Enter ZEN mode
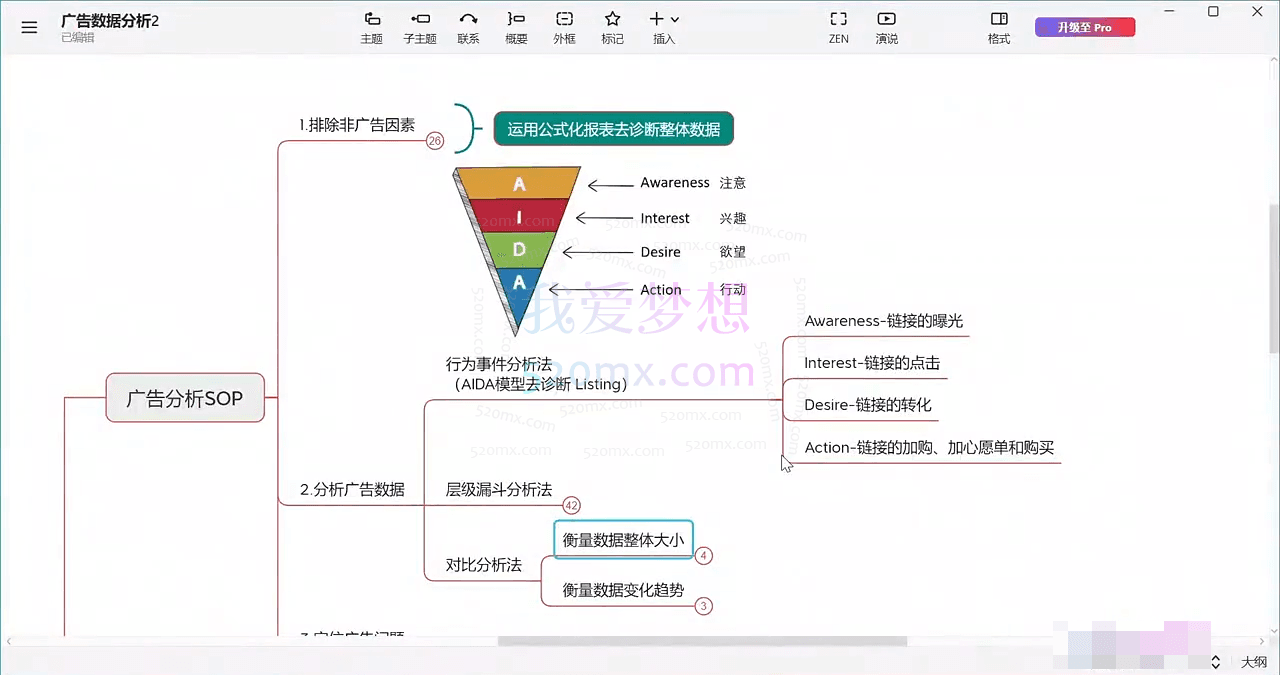 pos(838,27)
